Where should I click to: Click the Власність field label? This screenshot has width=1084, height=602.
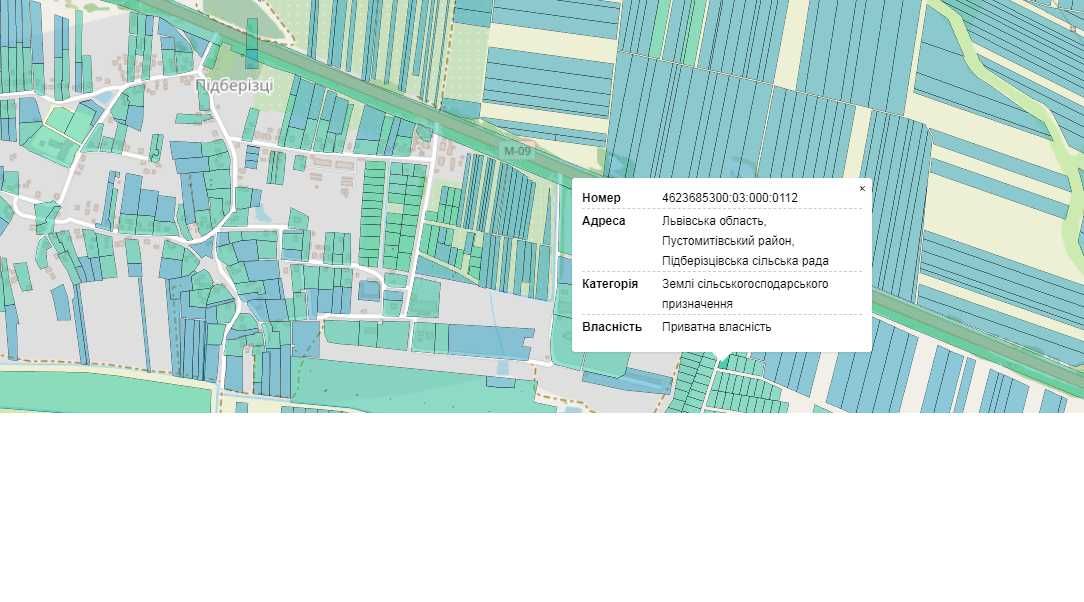612,327
